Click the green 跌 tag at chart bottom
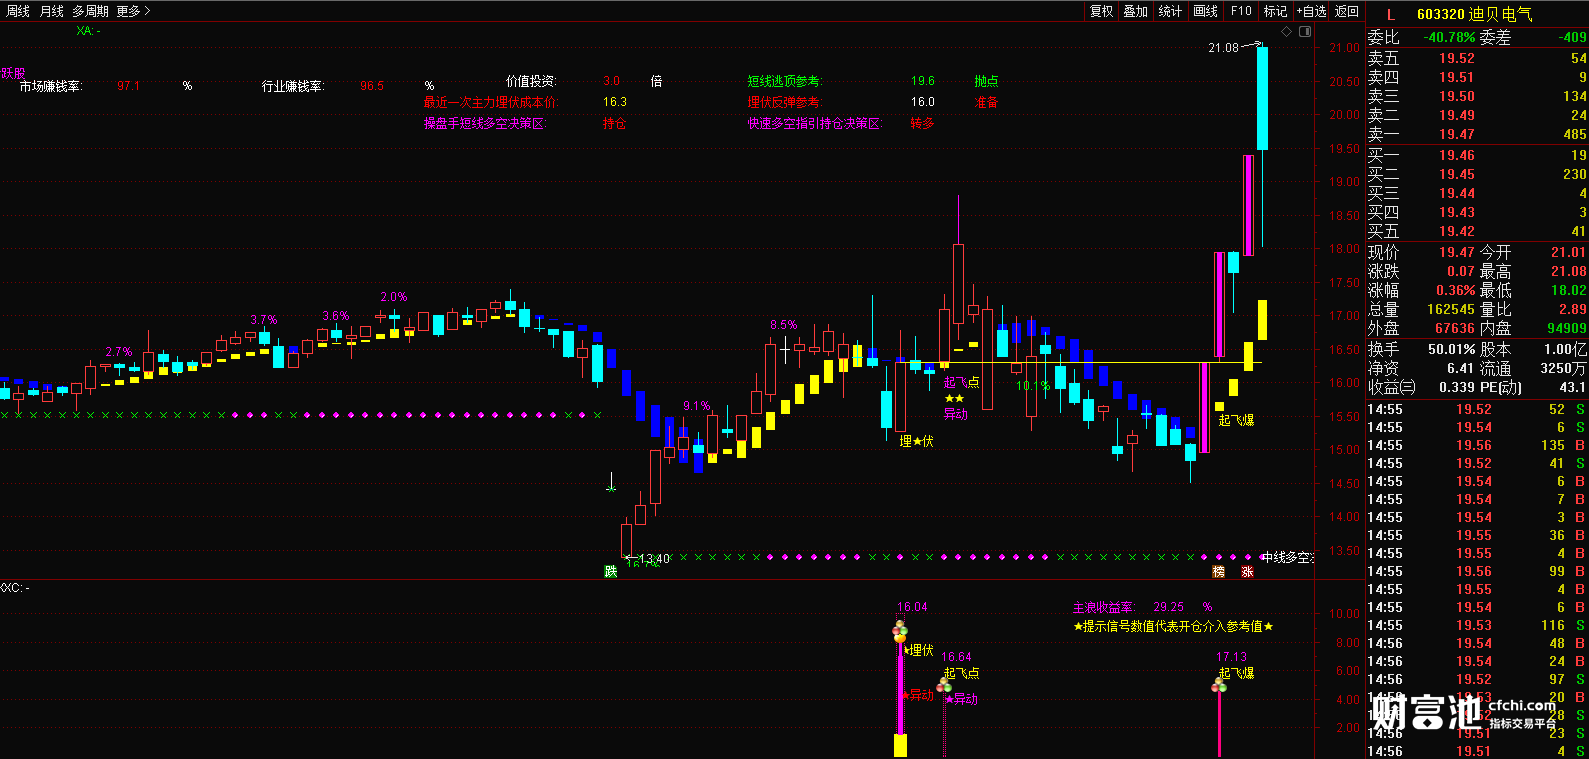The image size is (1589, 759). point(611,572)
